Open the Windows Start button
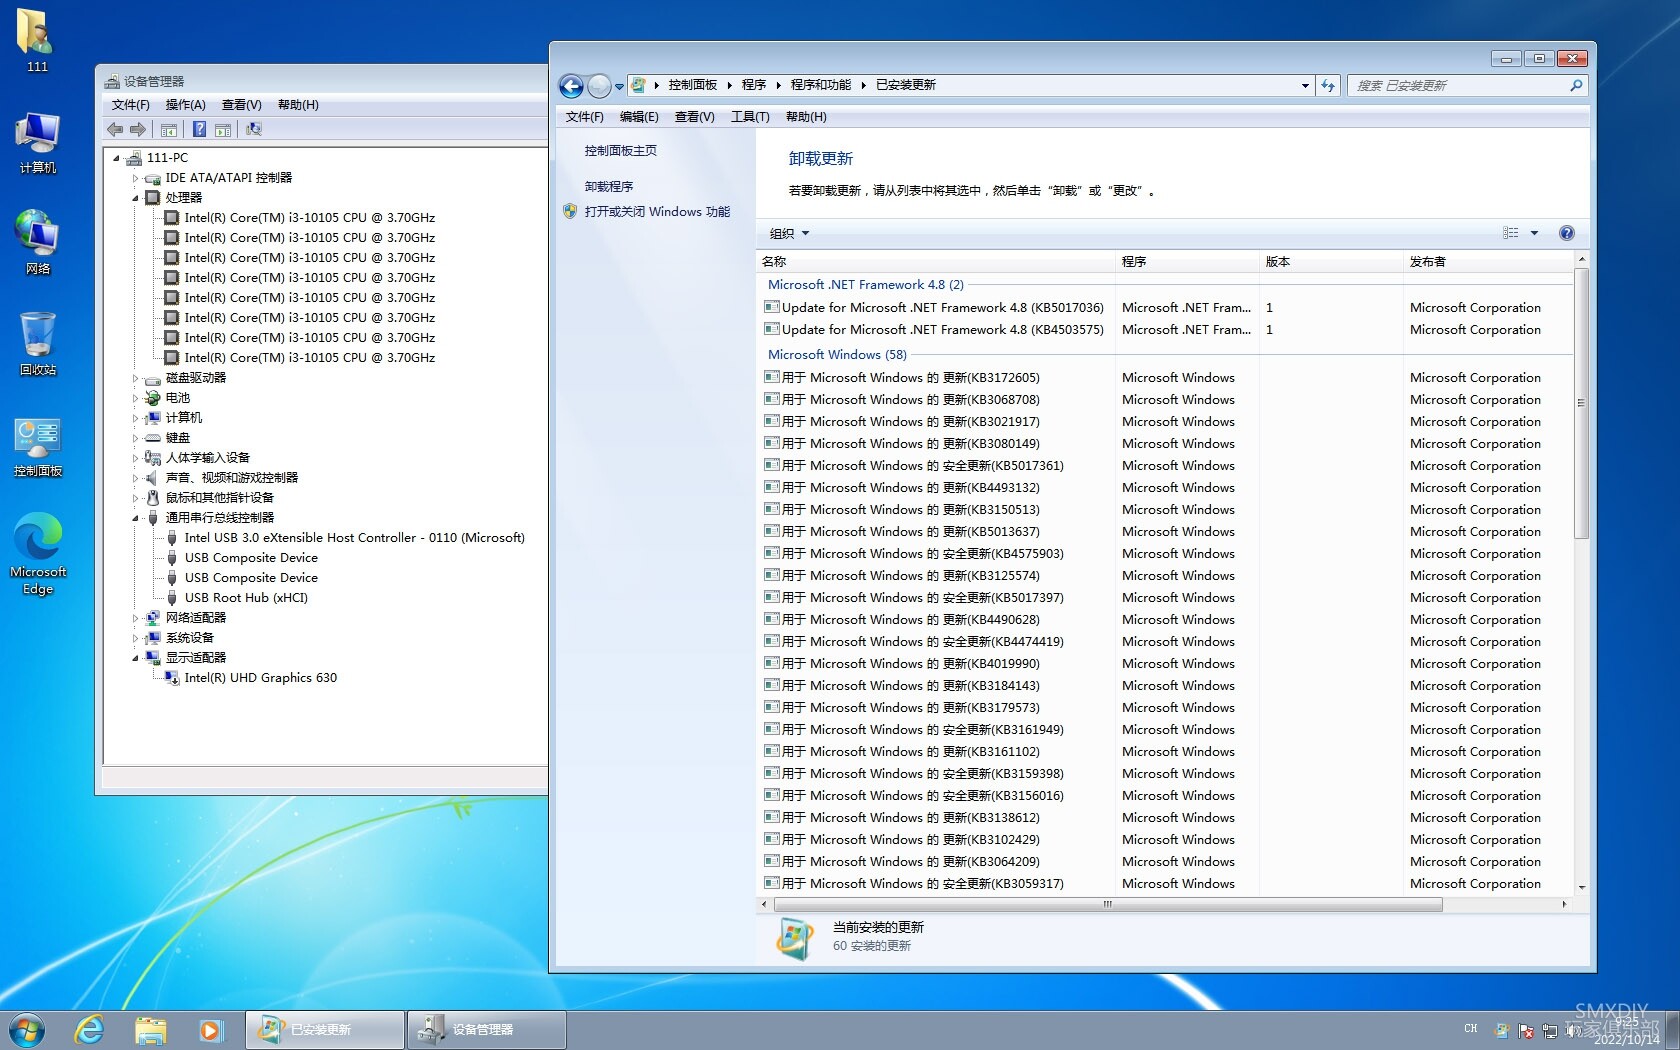This screenshot has height=1050, width=1680. point(27,1029)
